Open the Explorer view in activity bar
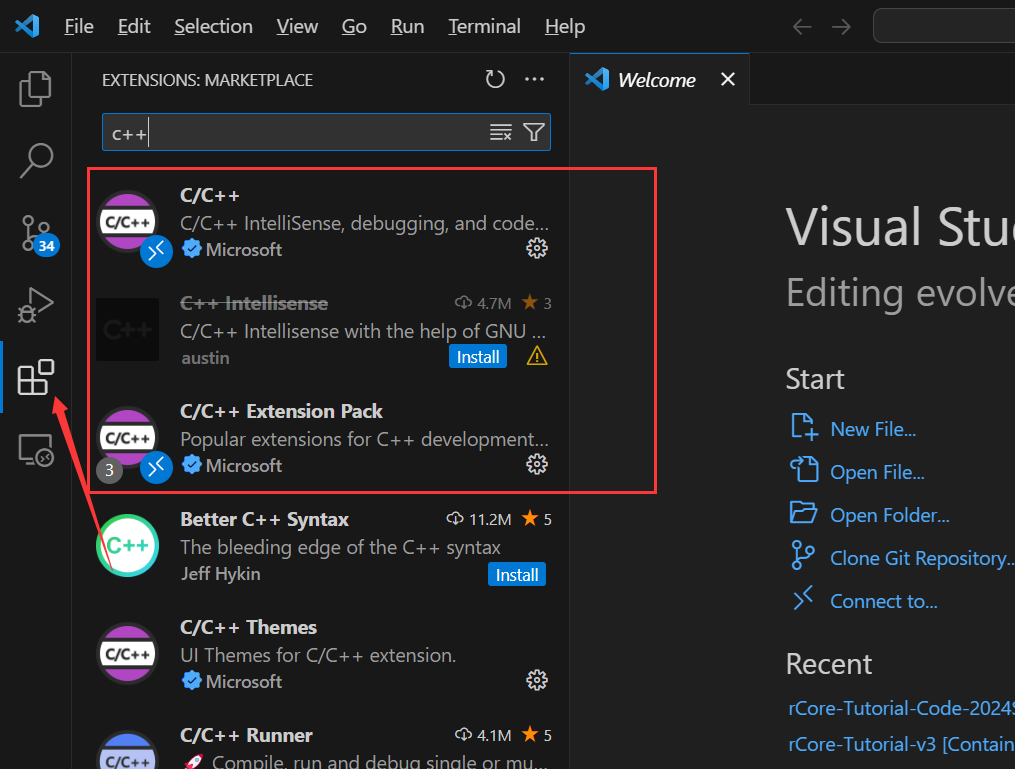1015x769 pixels. click(35, 89)
